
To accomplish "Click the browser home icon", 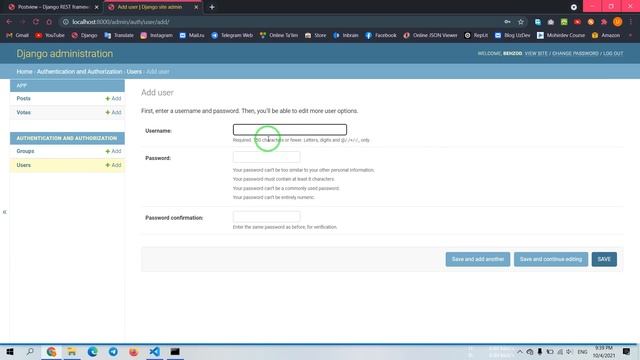I will pos(49,22).
